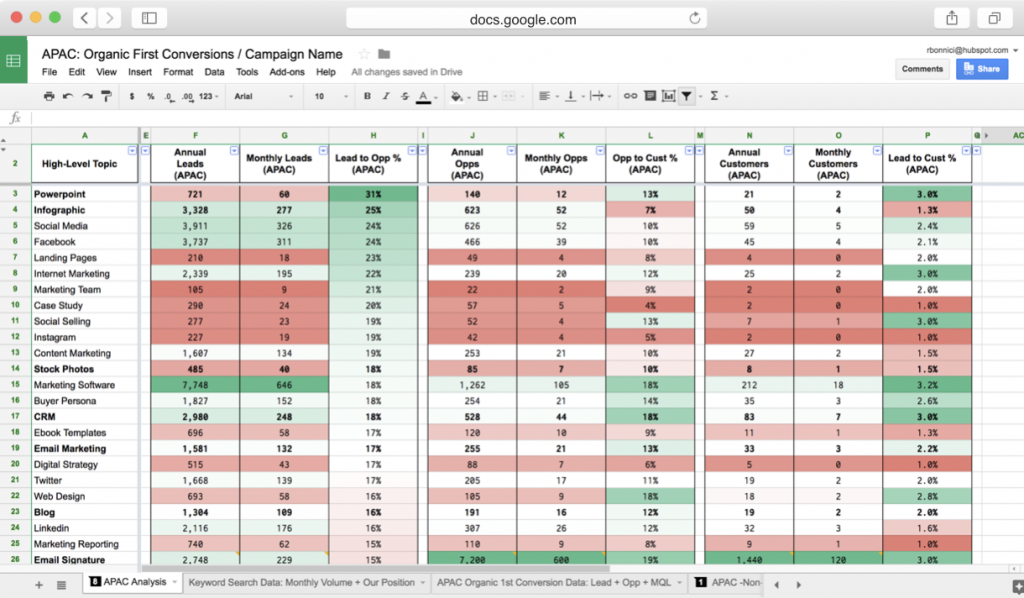Click the all sheets list icon
The width and height of the screenshot is (1024, 598).
(58, 583)
